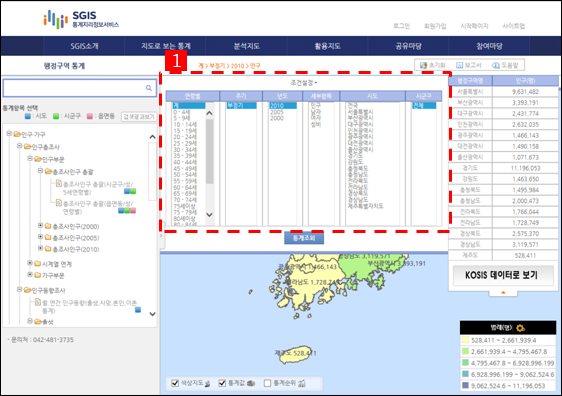562x396 pixels.
Task: Select 0 - 4세 in the age list
Action: point(182,112)
